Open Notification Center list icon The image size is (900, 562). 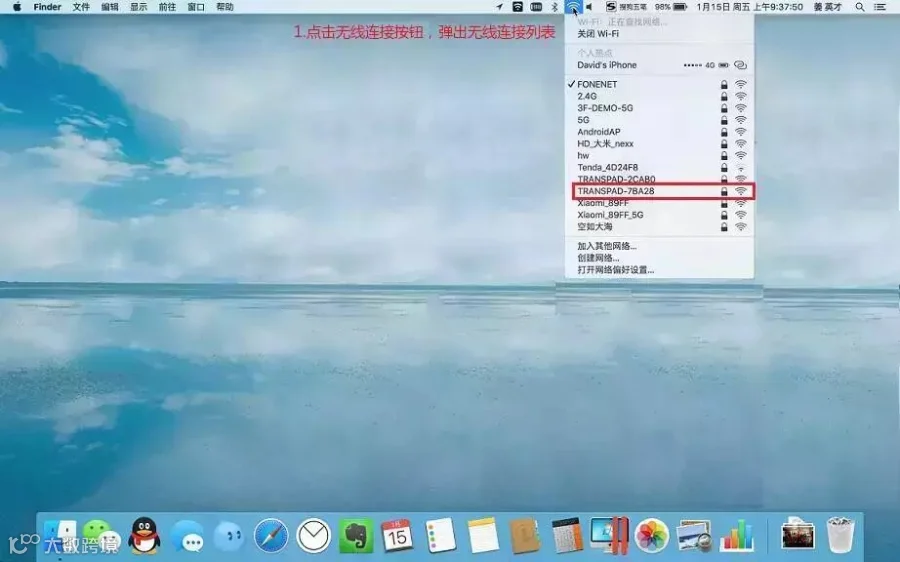[879, 7]
